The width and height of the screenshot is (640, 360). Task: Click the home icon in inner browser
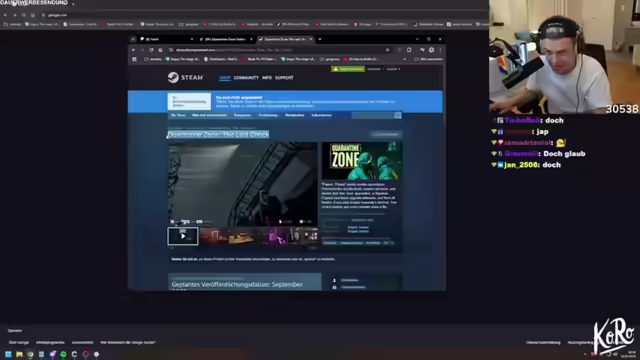[x=160, y=50]
